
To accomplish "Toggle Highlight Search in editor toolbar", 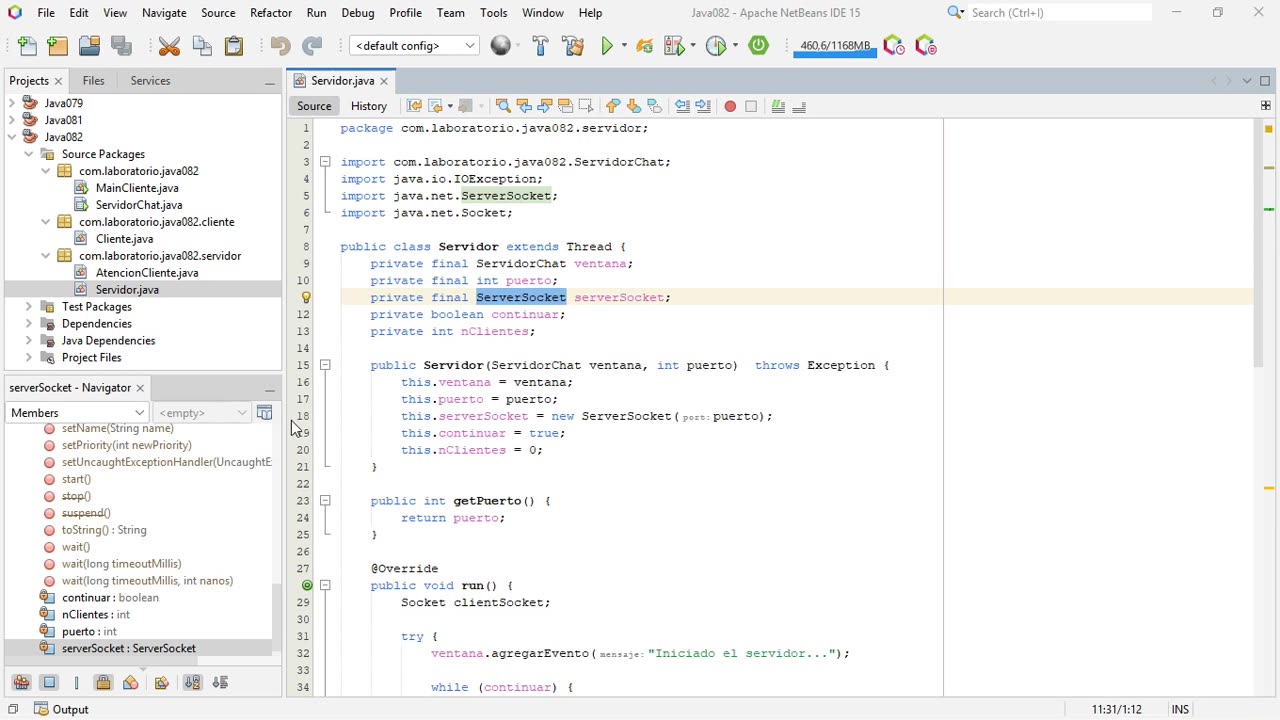I will pyautogui.click(x=565, y=106).
